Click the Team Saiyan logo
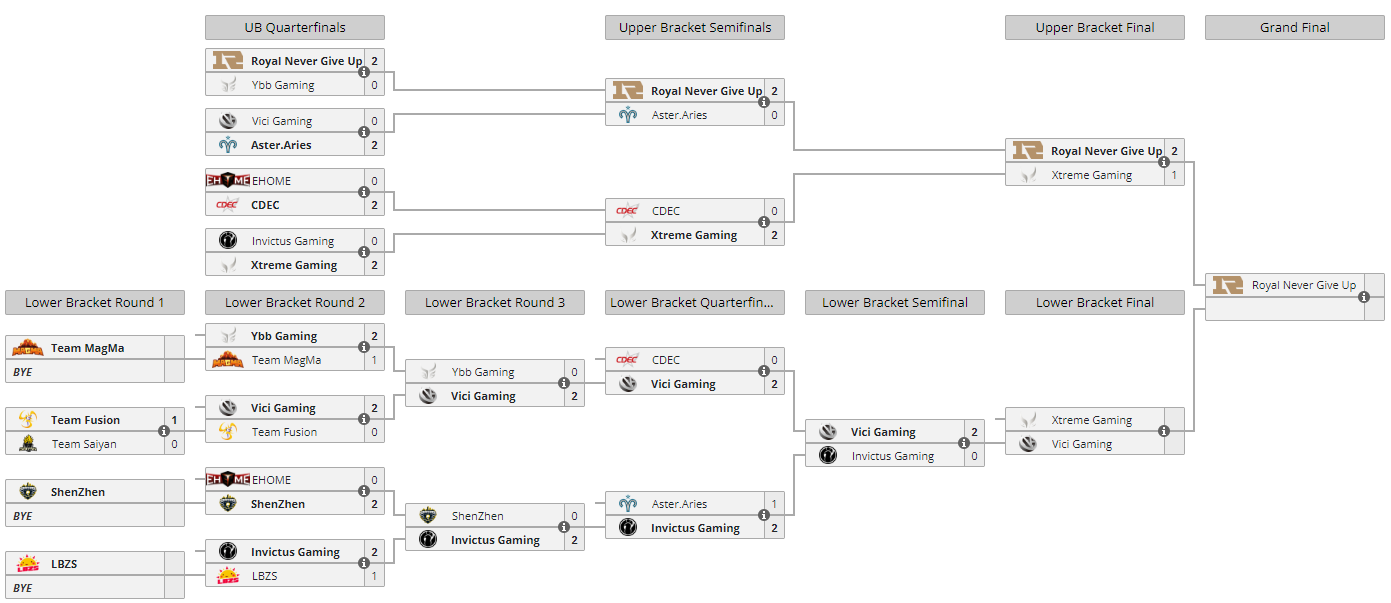1391x603 pixels. (x=27, y=444)
